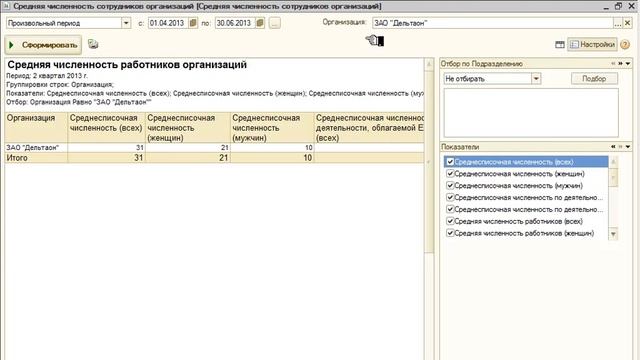The width and height of the screenshot is (640, 360).
Task: Click the Период: 2 квартал 2013 г. line
Action: (x=47, y=76)
